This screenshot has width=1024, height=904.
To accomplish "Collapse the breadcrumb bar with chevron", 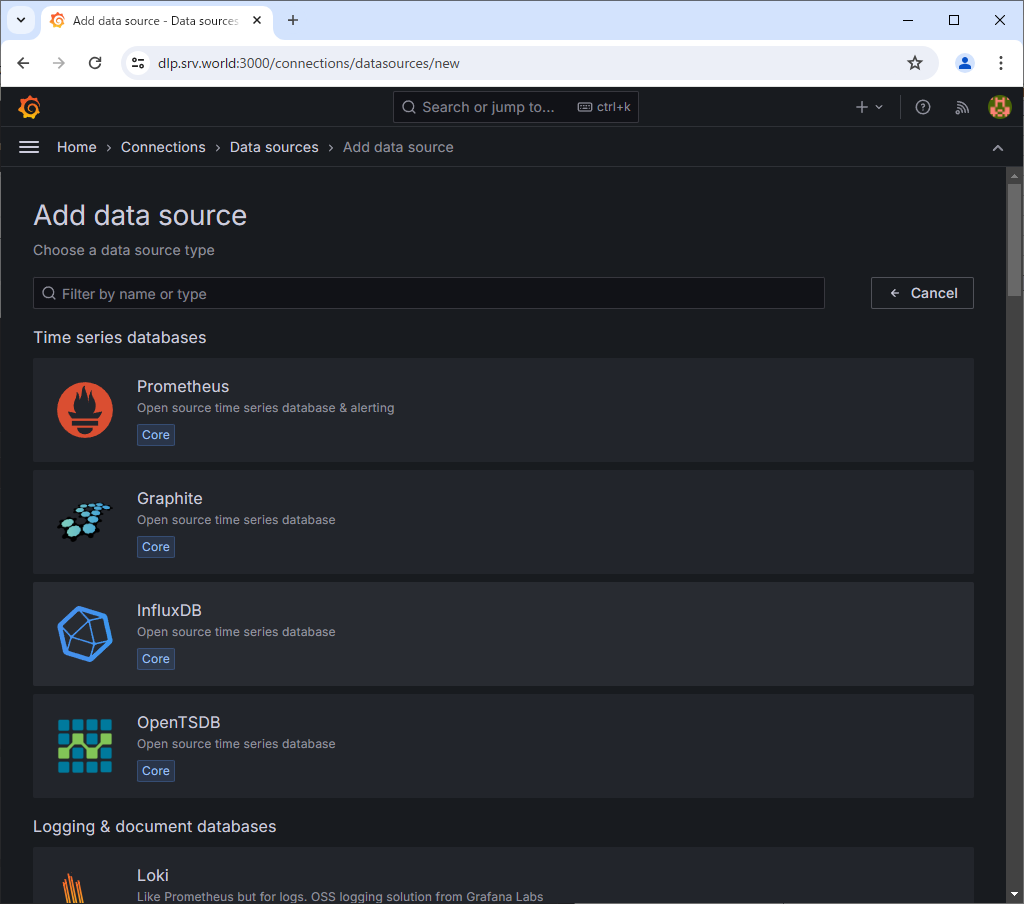I will 997,148.
